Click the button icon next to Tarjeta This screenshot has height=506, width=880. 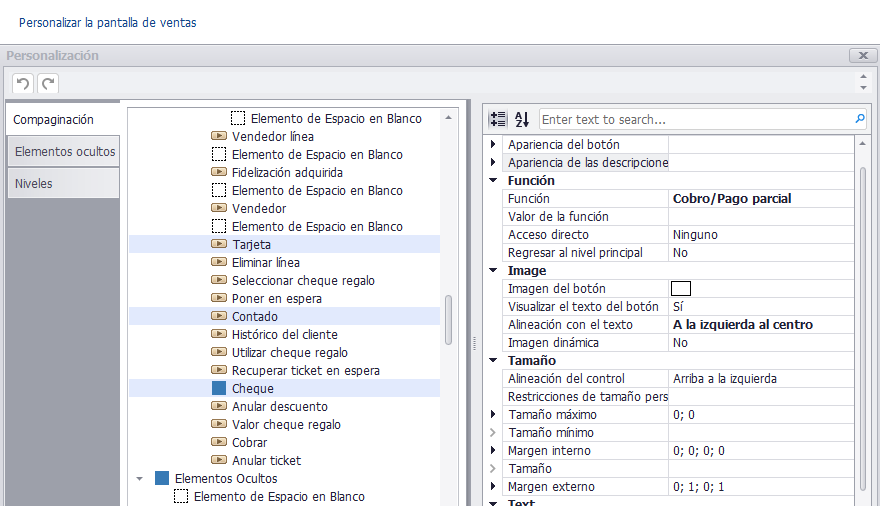click(x=219, y=244)
